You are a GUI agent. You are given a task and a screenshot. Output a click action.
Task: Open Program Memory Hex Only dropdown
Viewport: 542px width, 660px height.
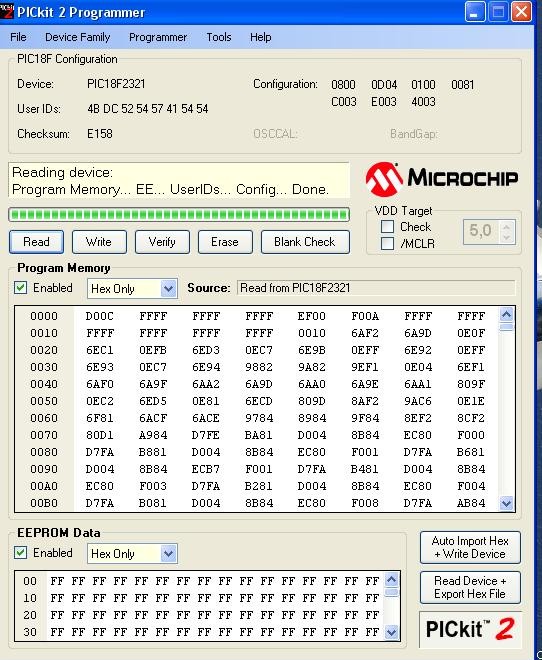[x=168, y=289]
